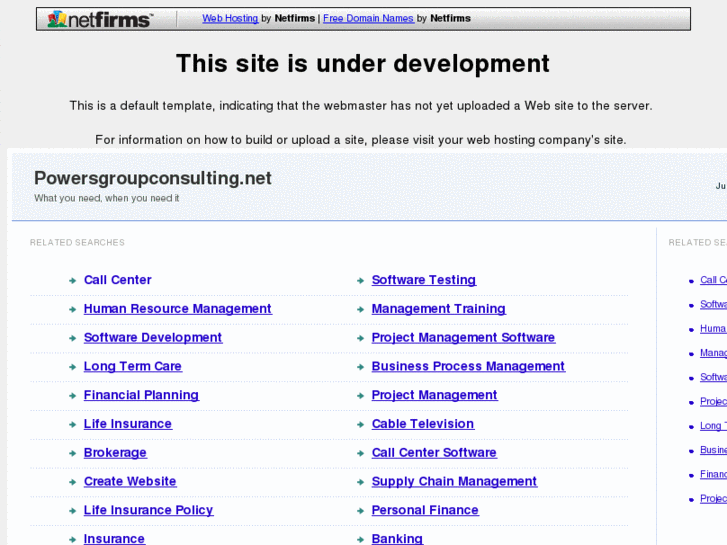The image size is (727, 545).
Task: Open sidebar link starting with Huma
Action: (x=713, y=328)
